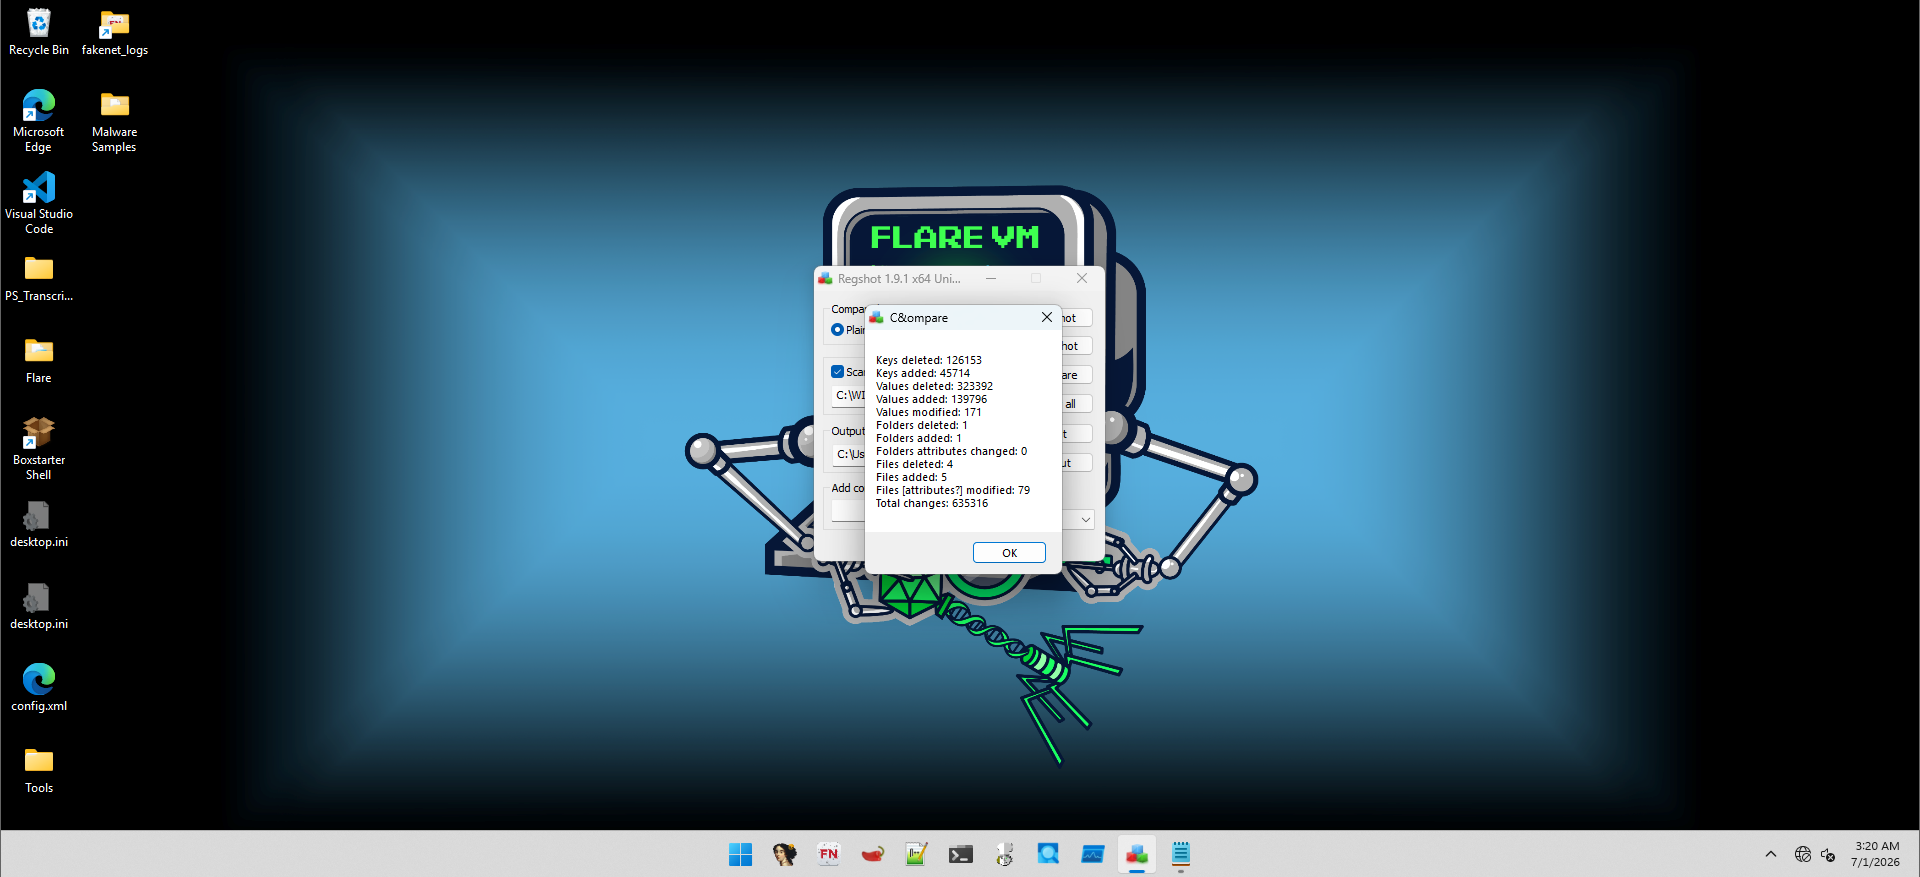The image size is (1920, 877).
Task: Open the blue graph monitor taskbar app
Action: 1092,854
